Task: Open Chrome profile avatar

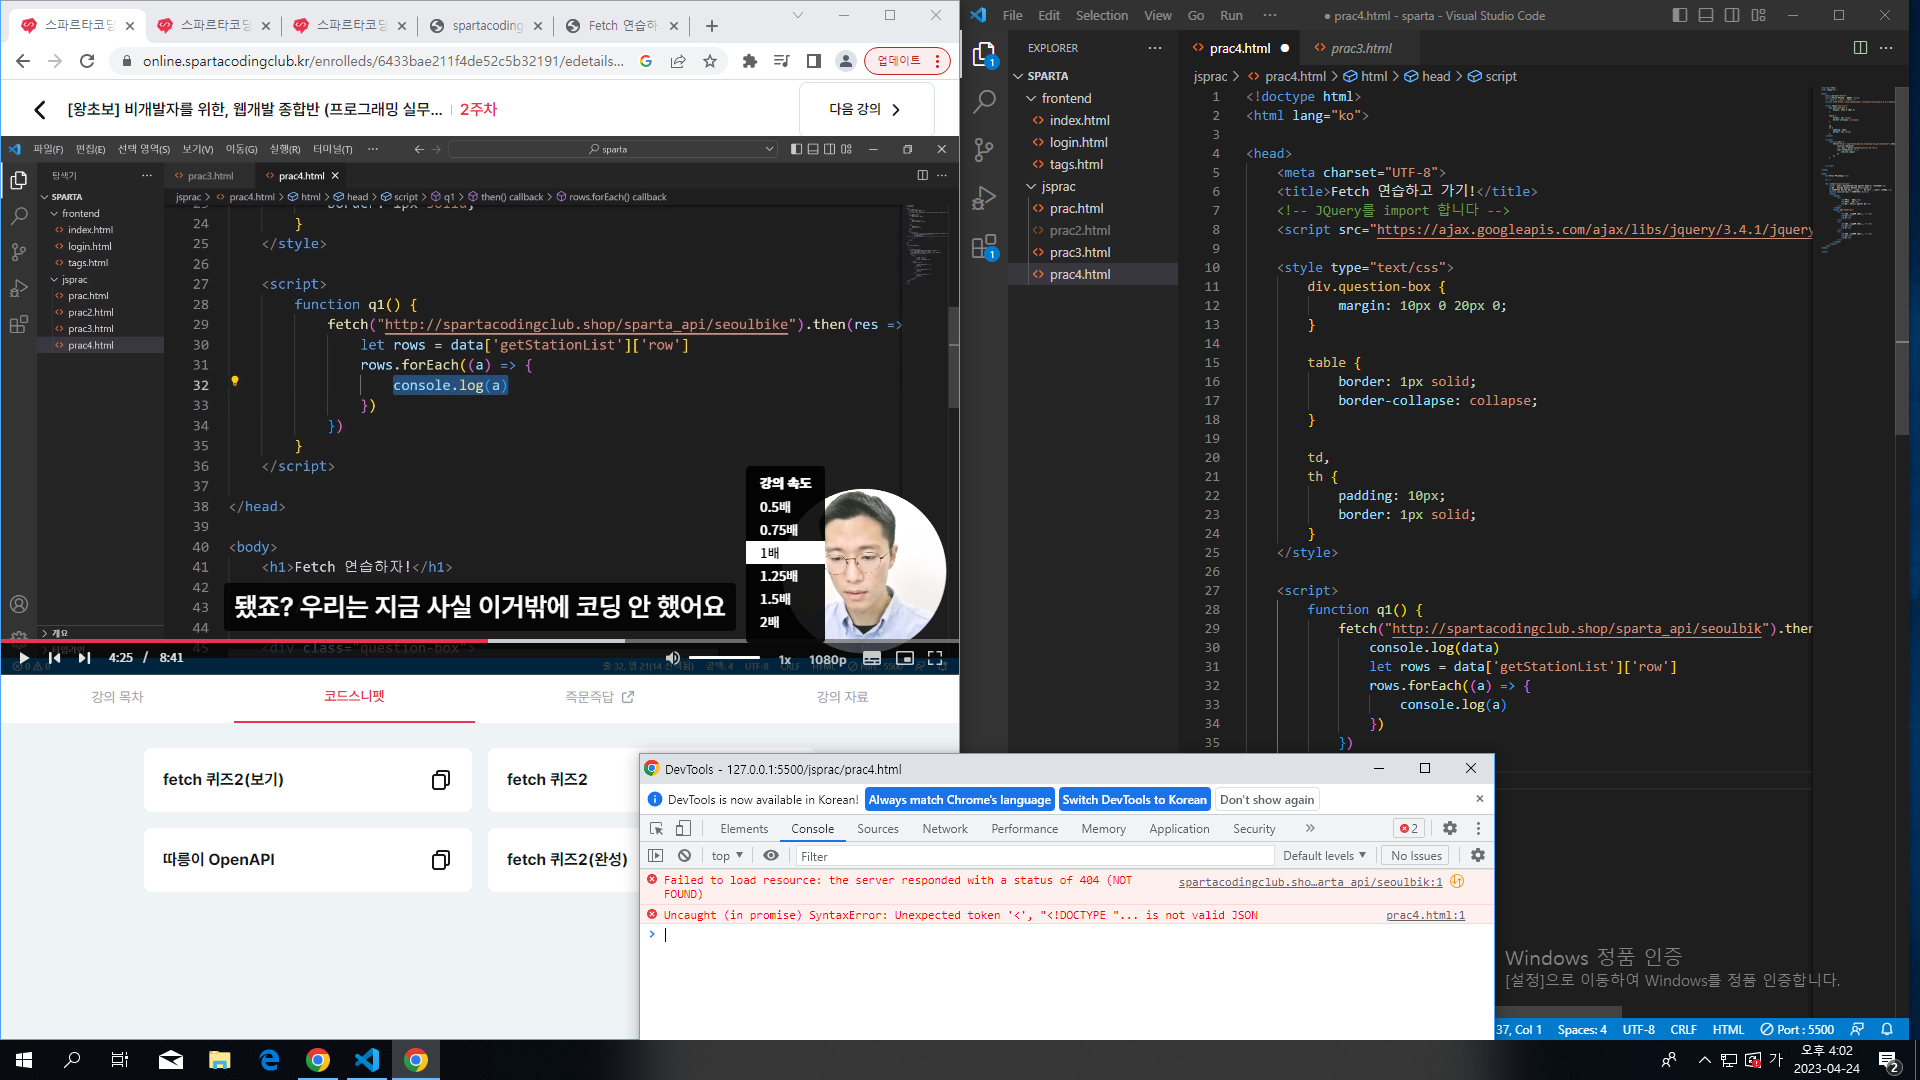Action: pyautogui.click(x=846, y=61)
